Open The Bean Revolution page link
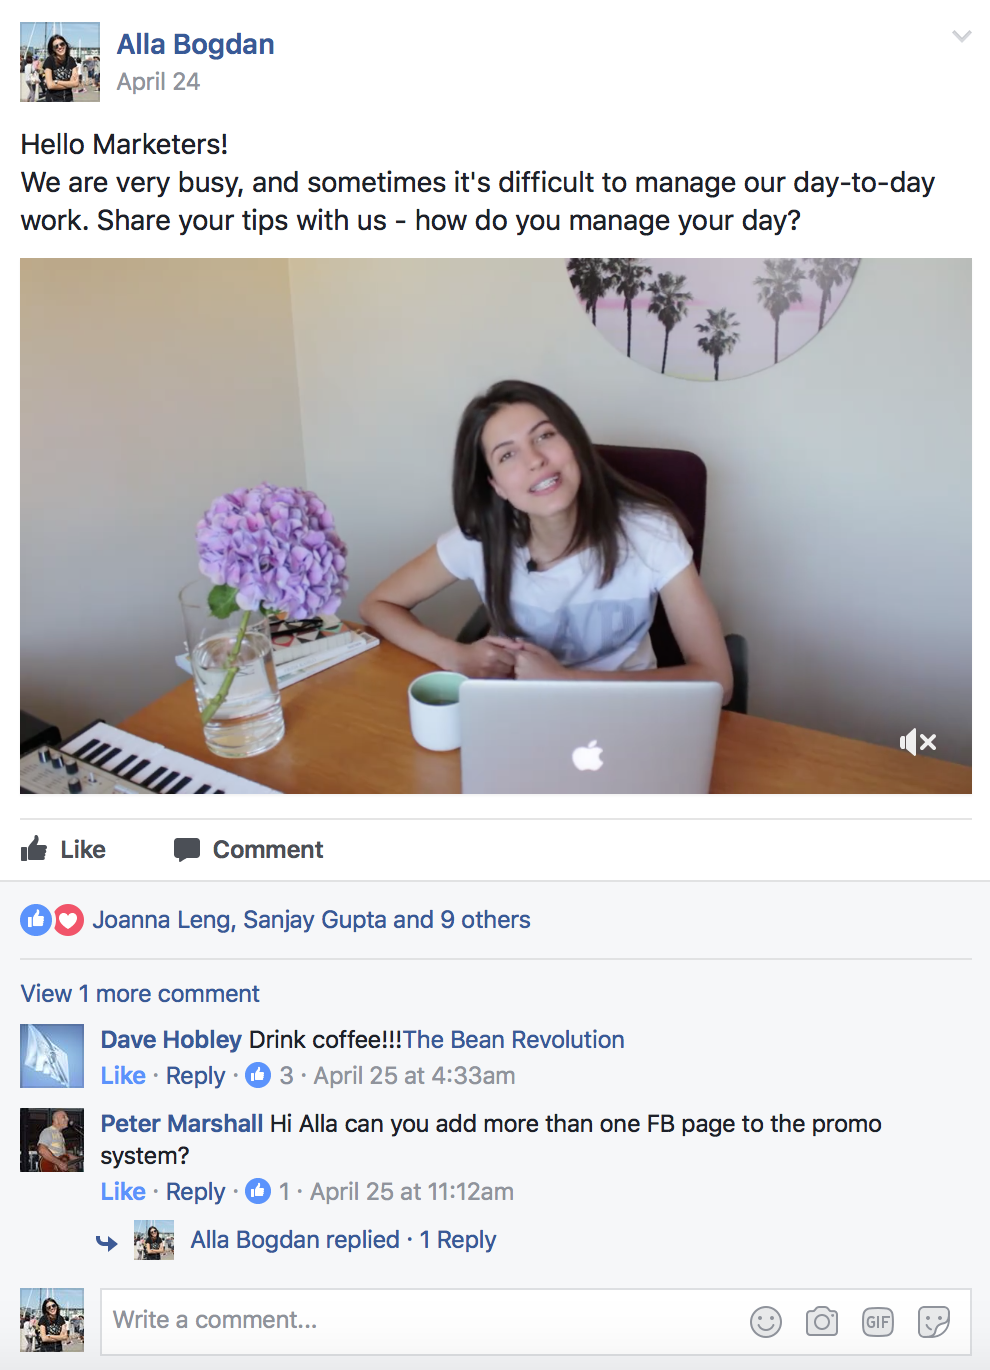990x1370 pixels. tap(514, 1040)
